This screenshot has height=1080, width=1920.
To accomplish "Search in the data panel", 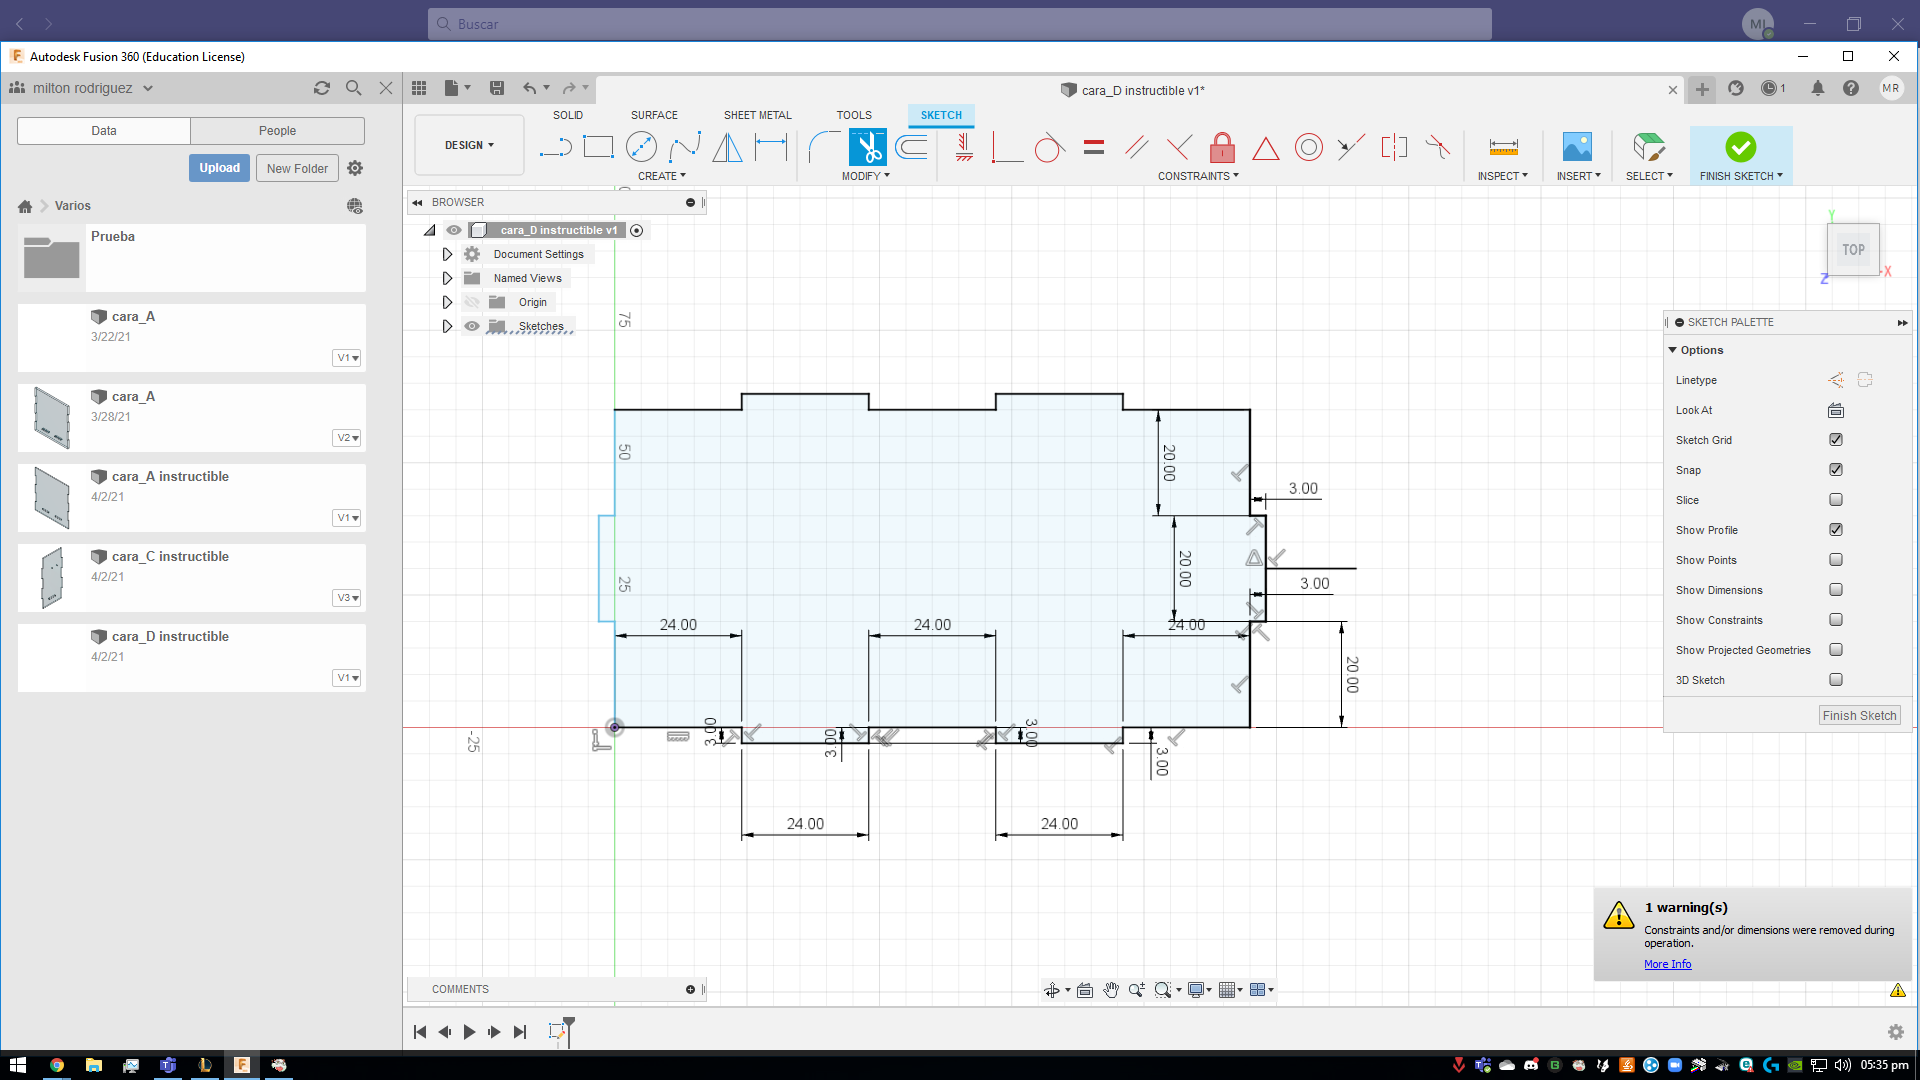I will (353, 88).
